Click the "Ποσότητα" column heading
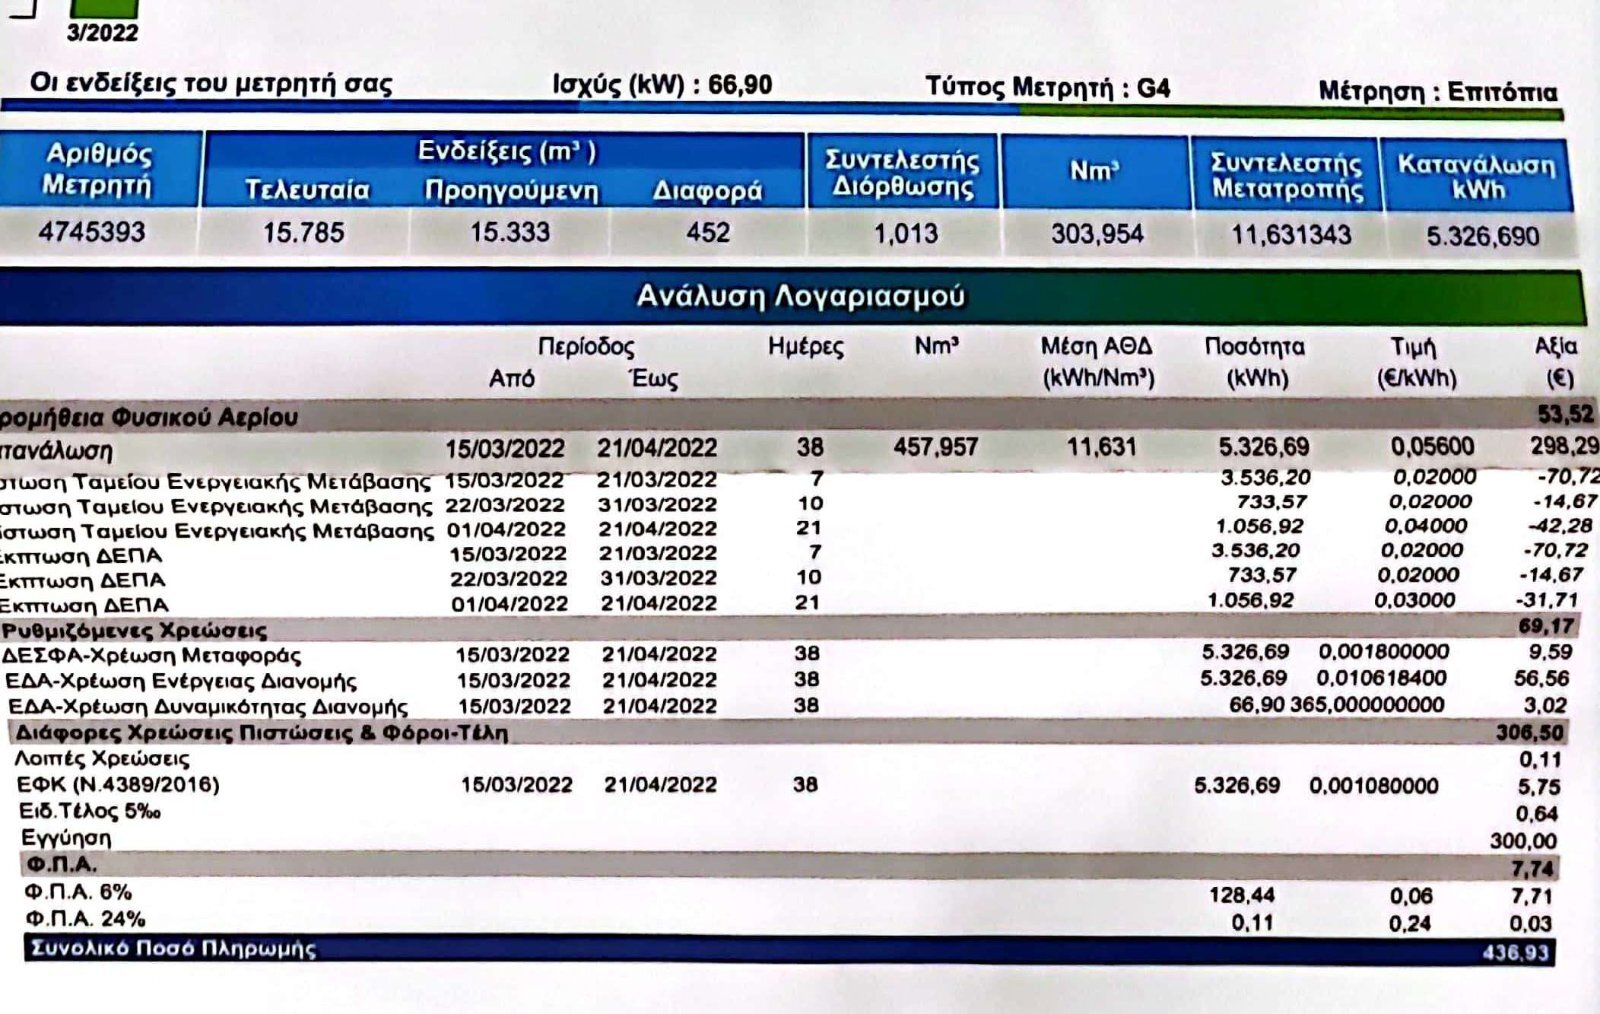Viewport: 1600px width, 1014px height. [1255, 347]
